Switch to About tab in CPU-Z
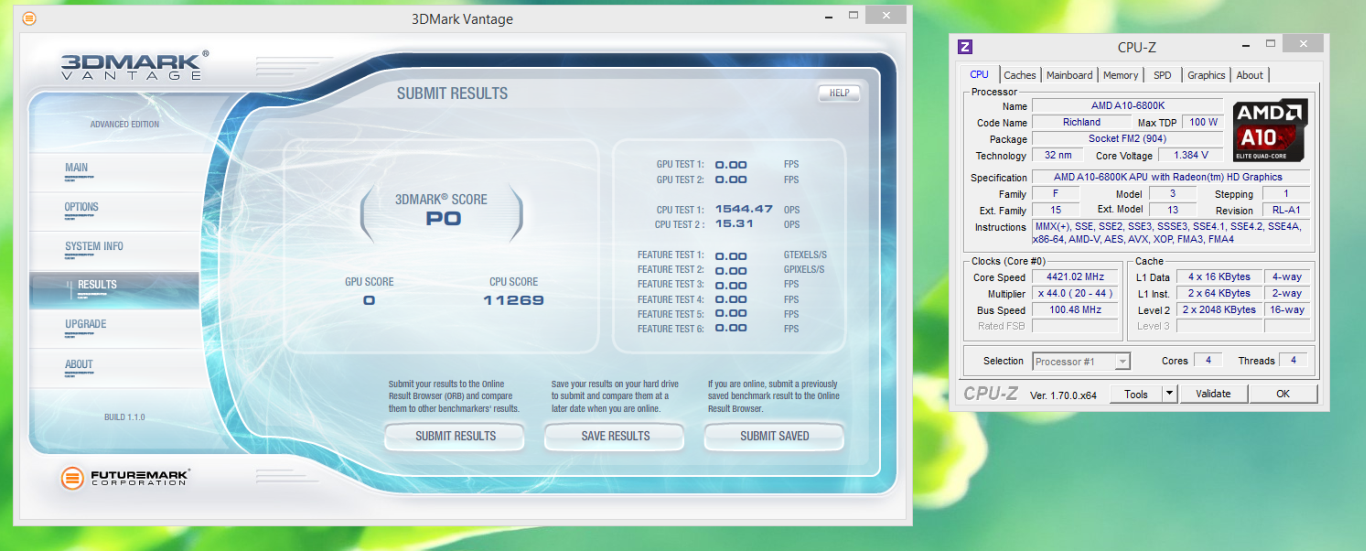The height and width of the screenshot is (551, 1366). (x=1250, y=75)
